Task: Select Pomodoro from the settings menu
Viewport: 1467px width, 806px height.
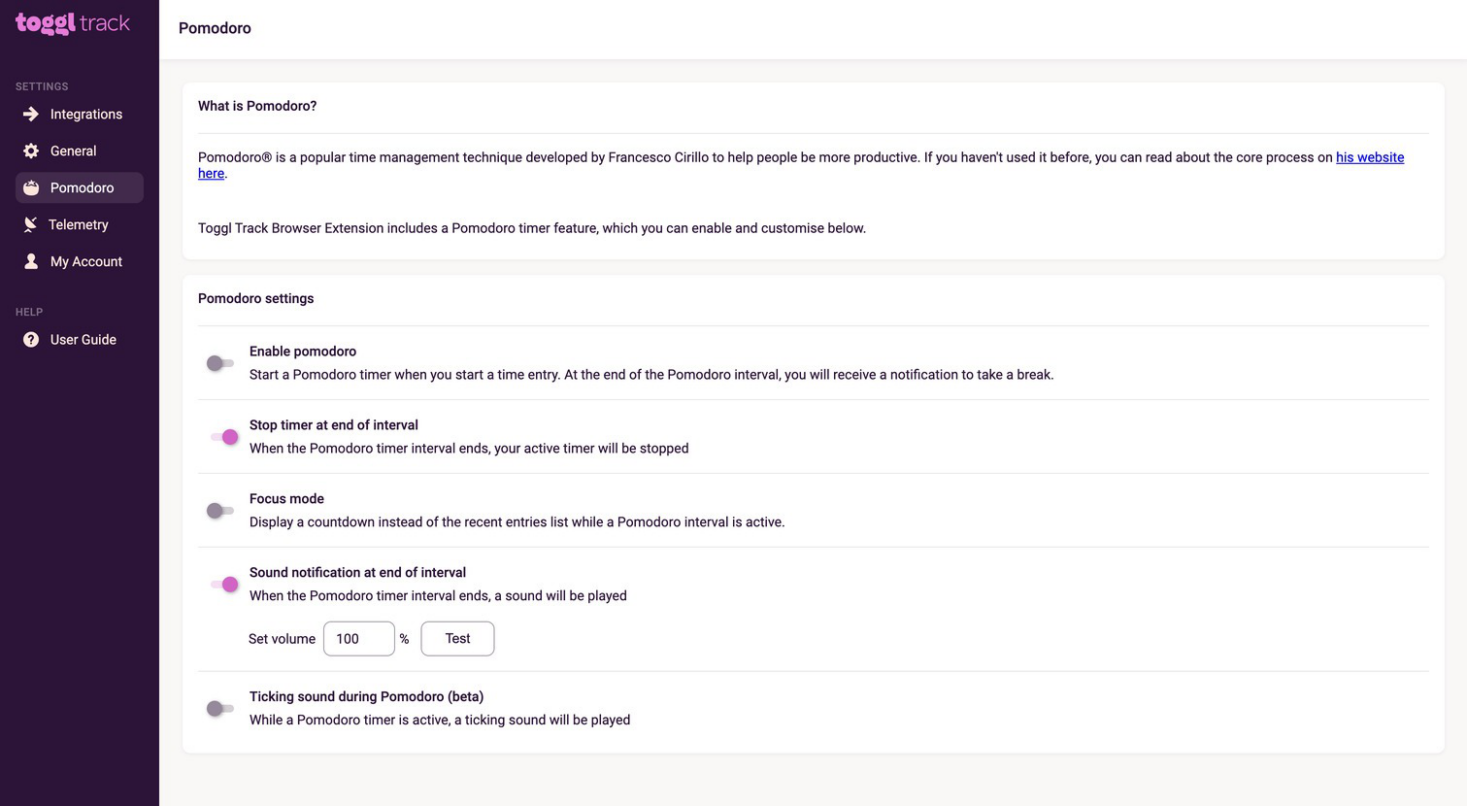Action: (x=80, y=187)
